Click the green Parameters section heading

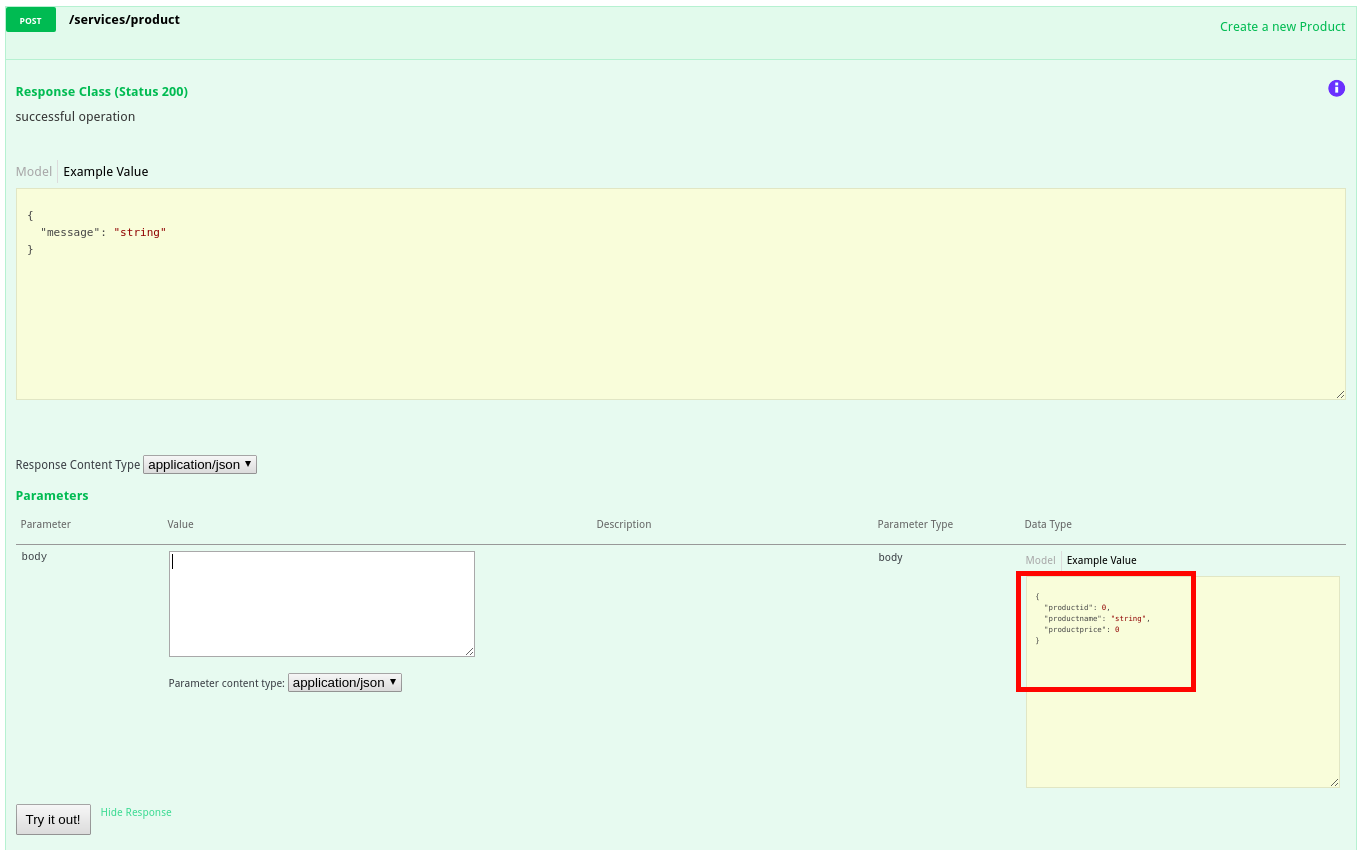coord(52,496)
